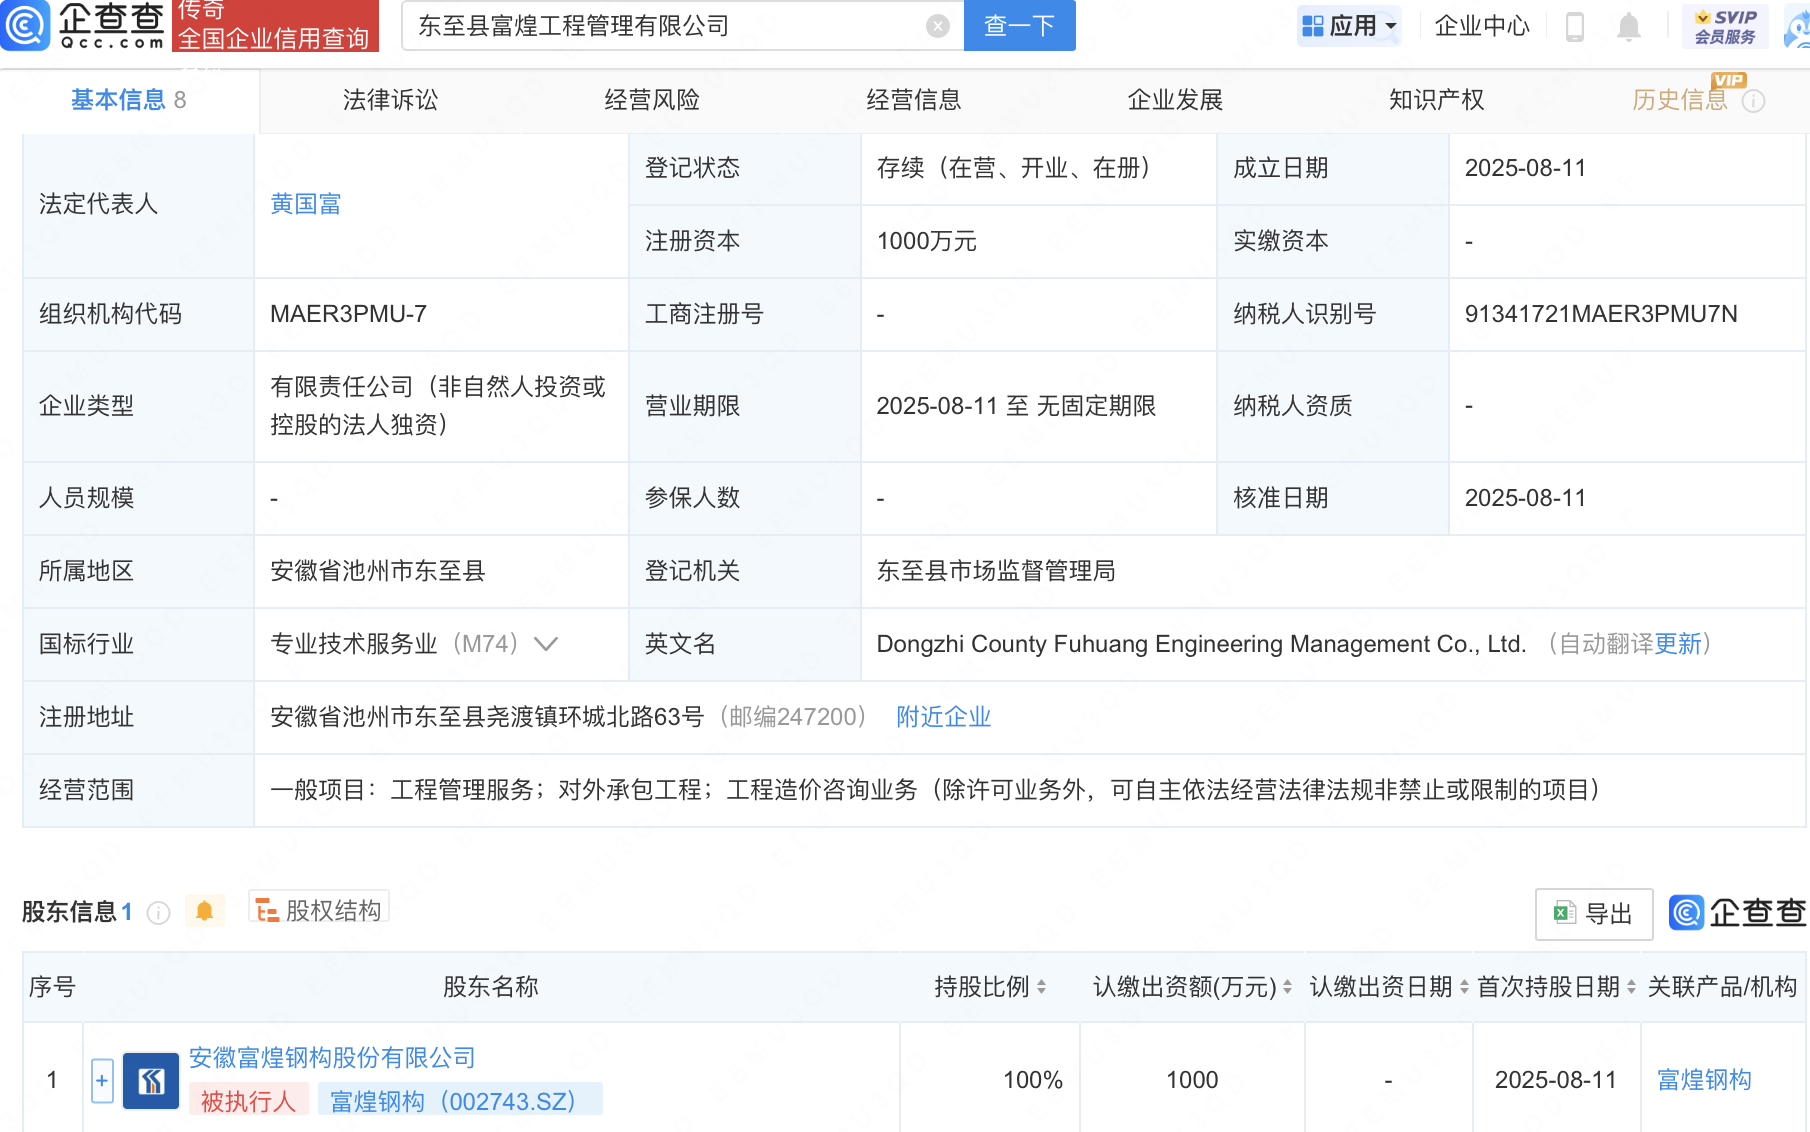
Task: Switch to the 基本信息 tab
Action: click(129, 100)
